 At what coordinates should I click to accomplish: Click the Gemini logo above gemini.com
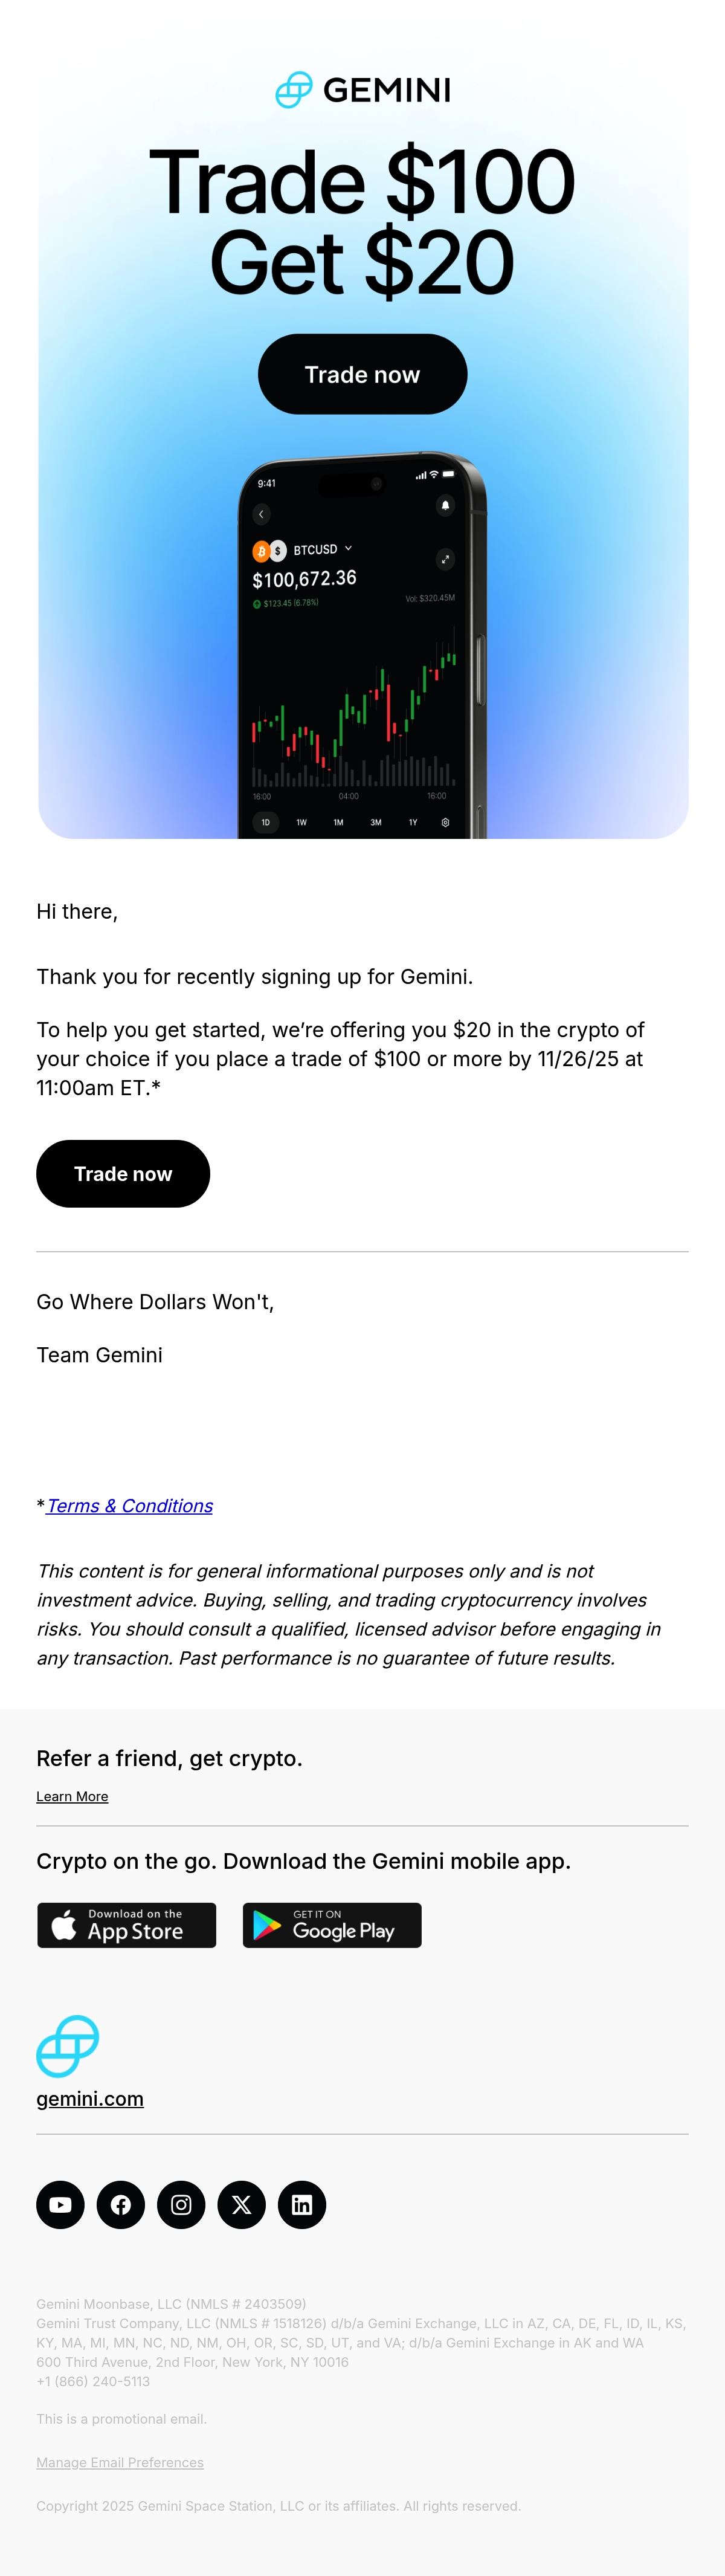[x=67, y=2046]
